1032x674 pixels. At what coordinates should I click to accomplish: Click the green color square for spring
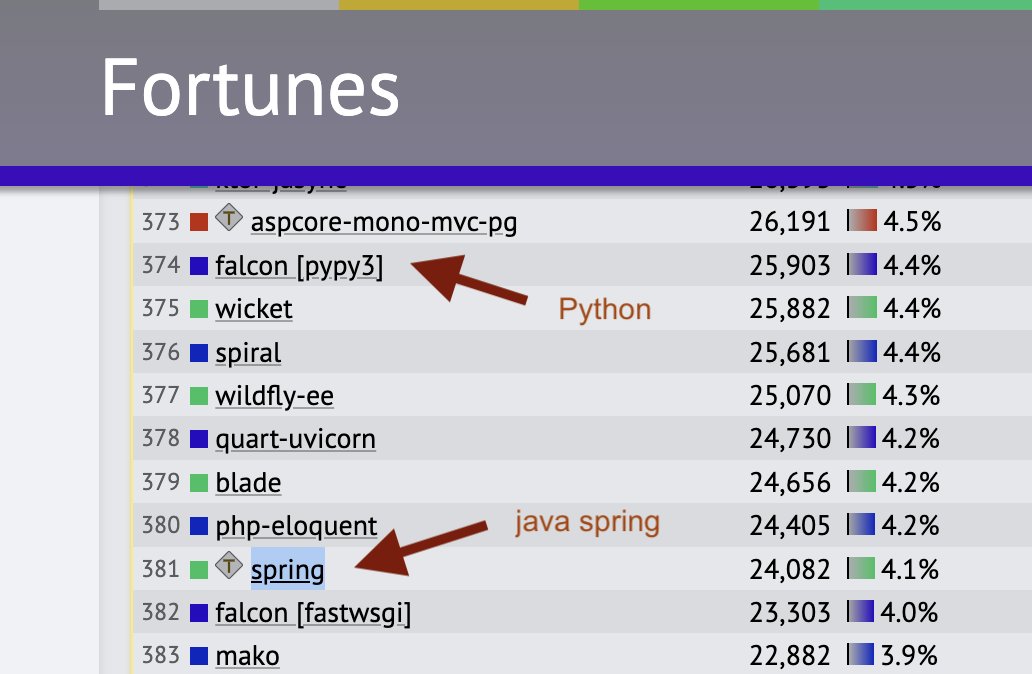(199, 569)
